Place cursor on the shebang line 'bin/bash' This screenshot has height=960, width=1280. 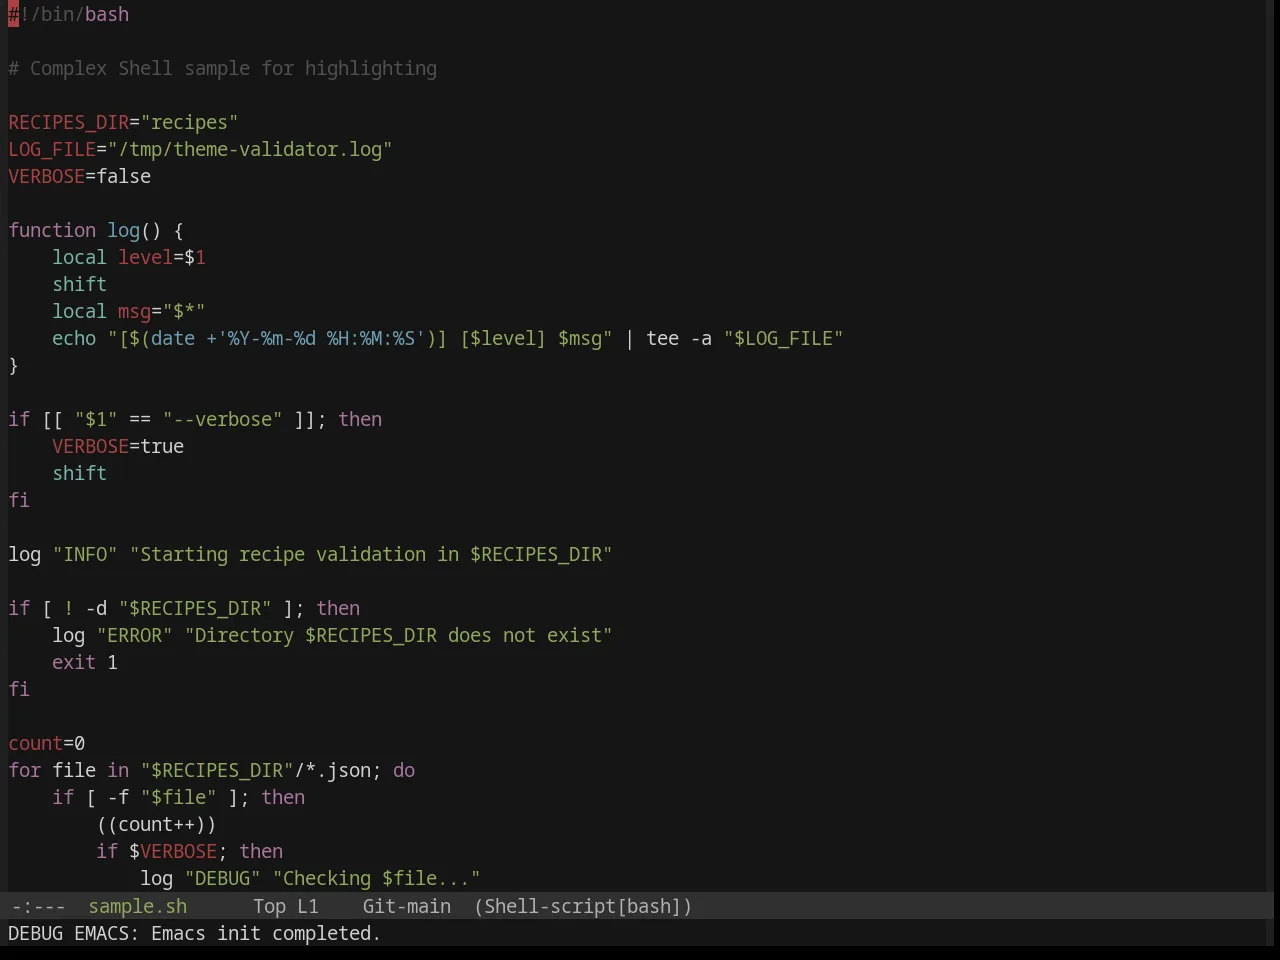click(x=85, y=14)
